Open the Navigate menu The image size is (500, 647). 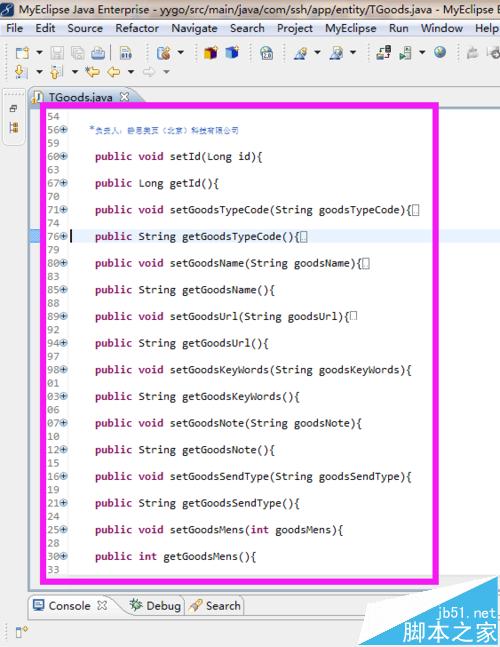194,28
